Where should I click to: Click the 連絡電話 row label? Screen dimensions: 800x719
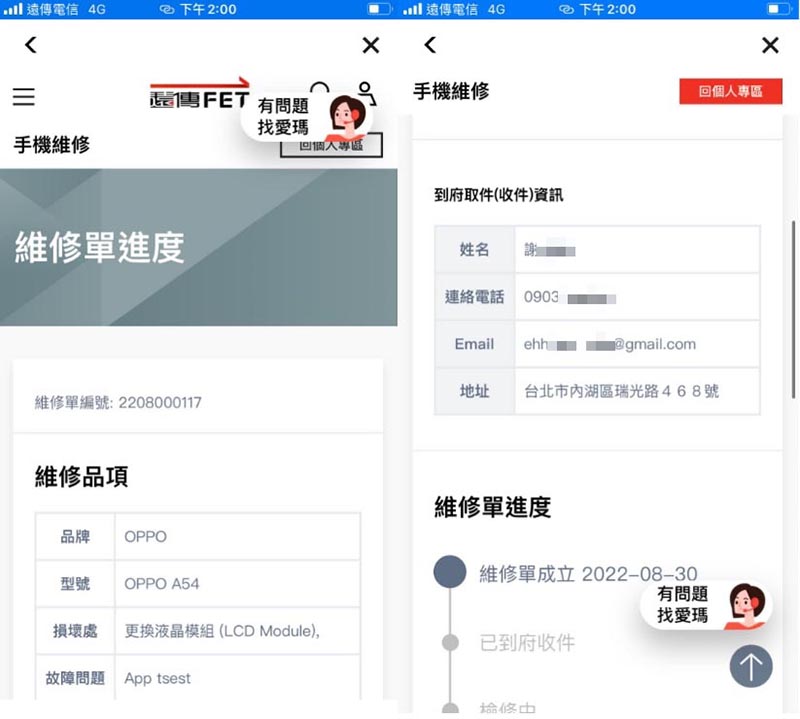[474, 297]
